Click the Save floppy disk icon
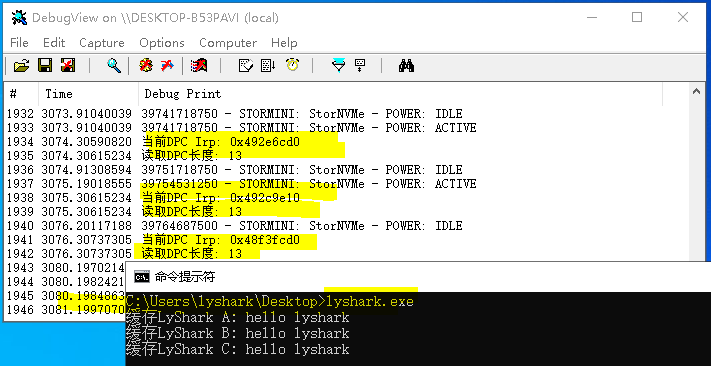The height and width of the screenshot is (366, 711). tap(45, 66)
